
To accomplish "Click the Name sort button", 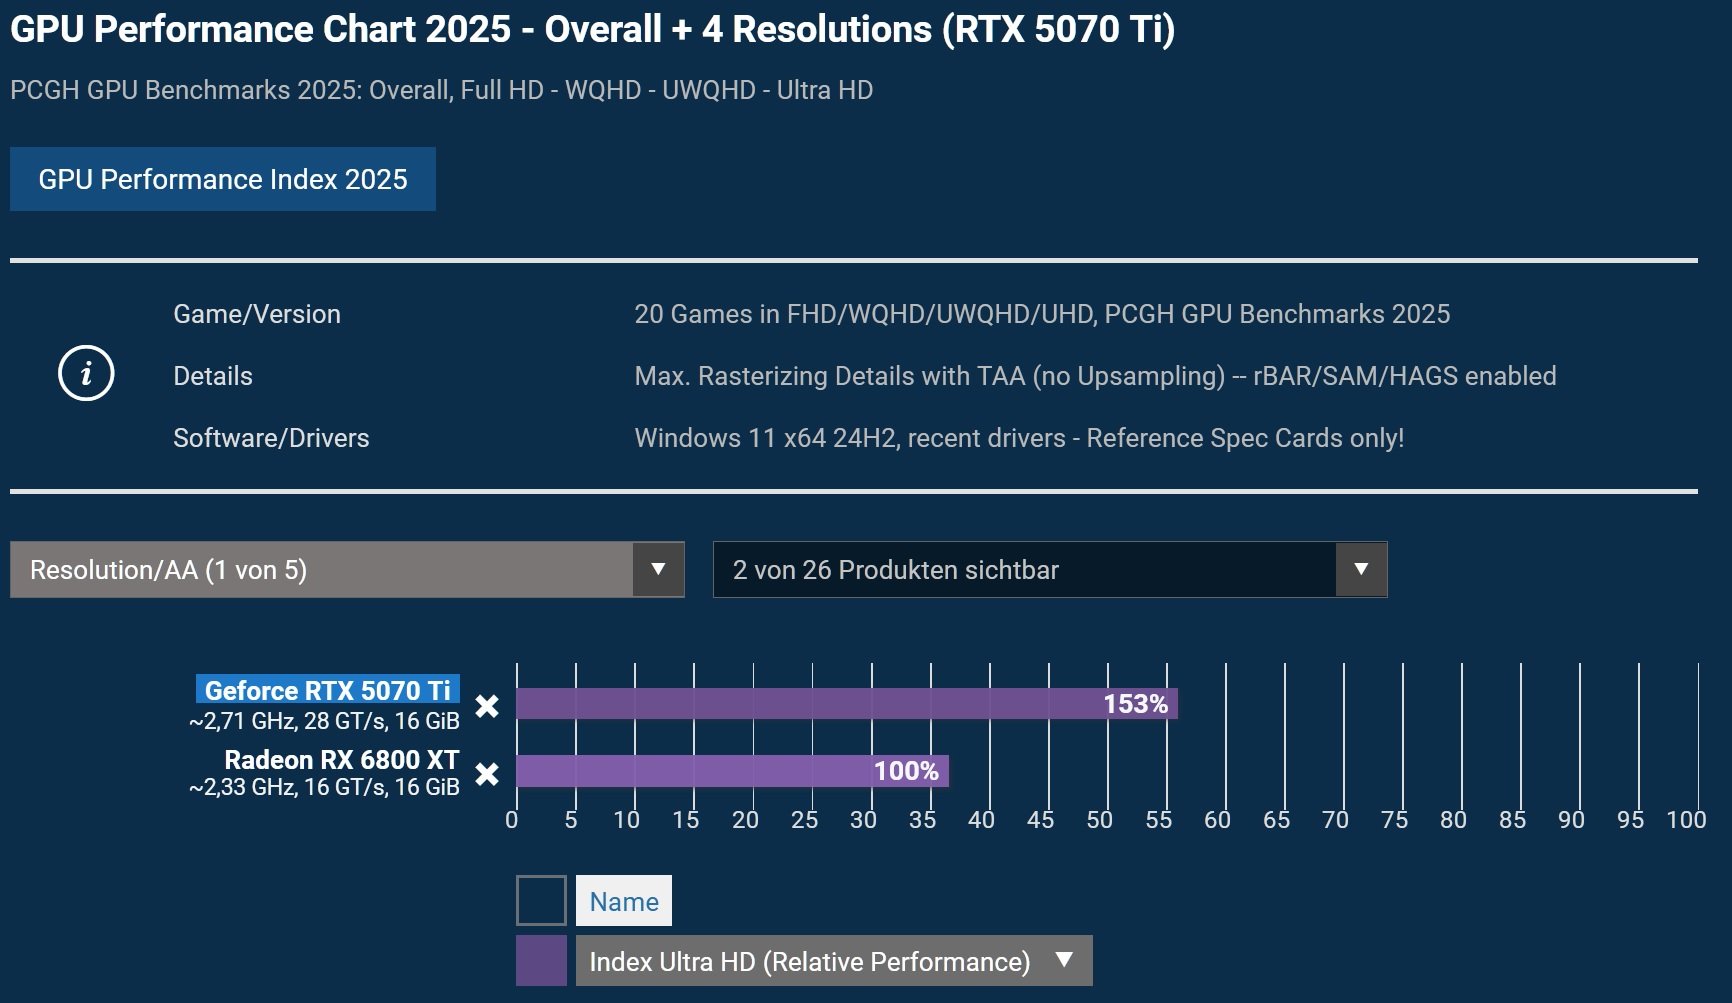I will 624,901.
